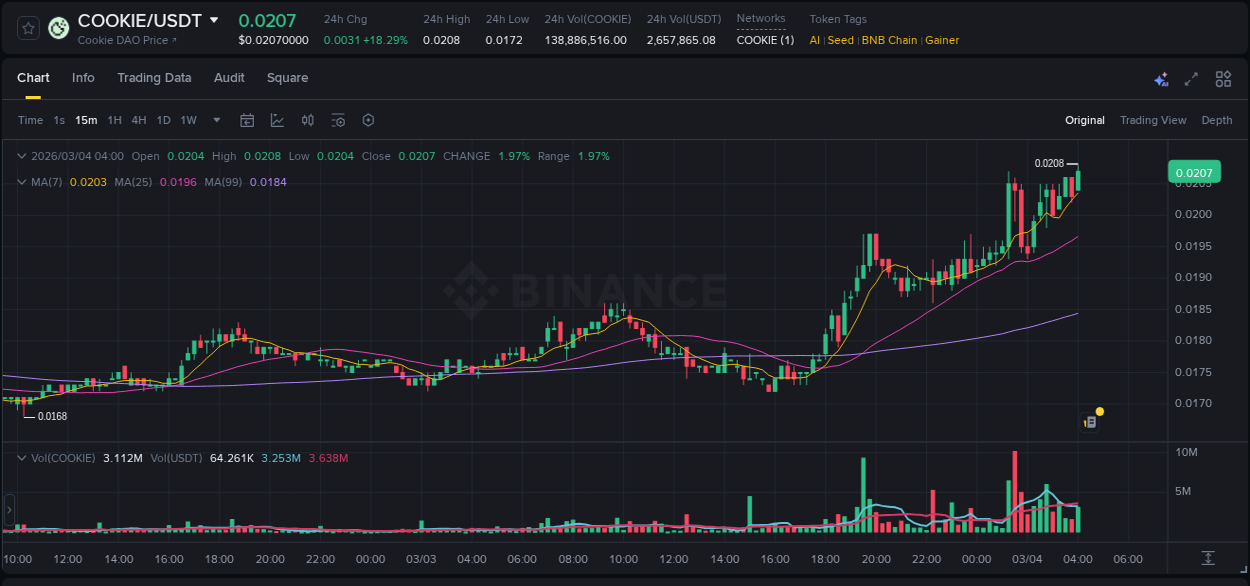Open the calendar date-jump tool
The width and height of the screenshot is (1250, 586).
(247, 120)
